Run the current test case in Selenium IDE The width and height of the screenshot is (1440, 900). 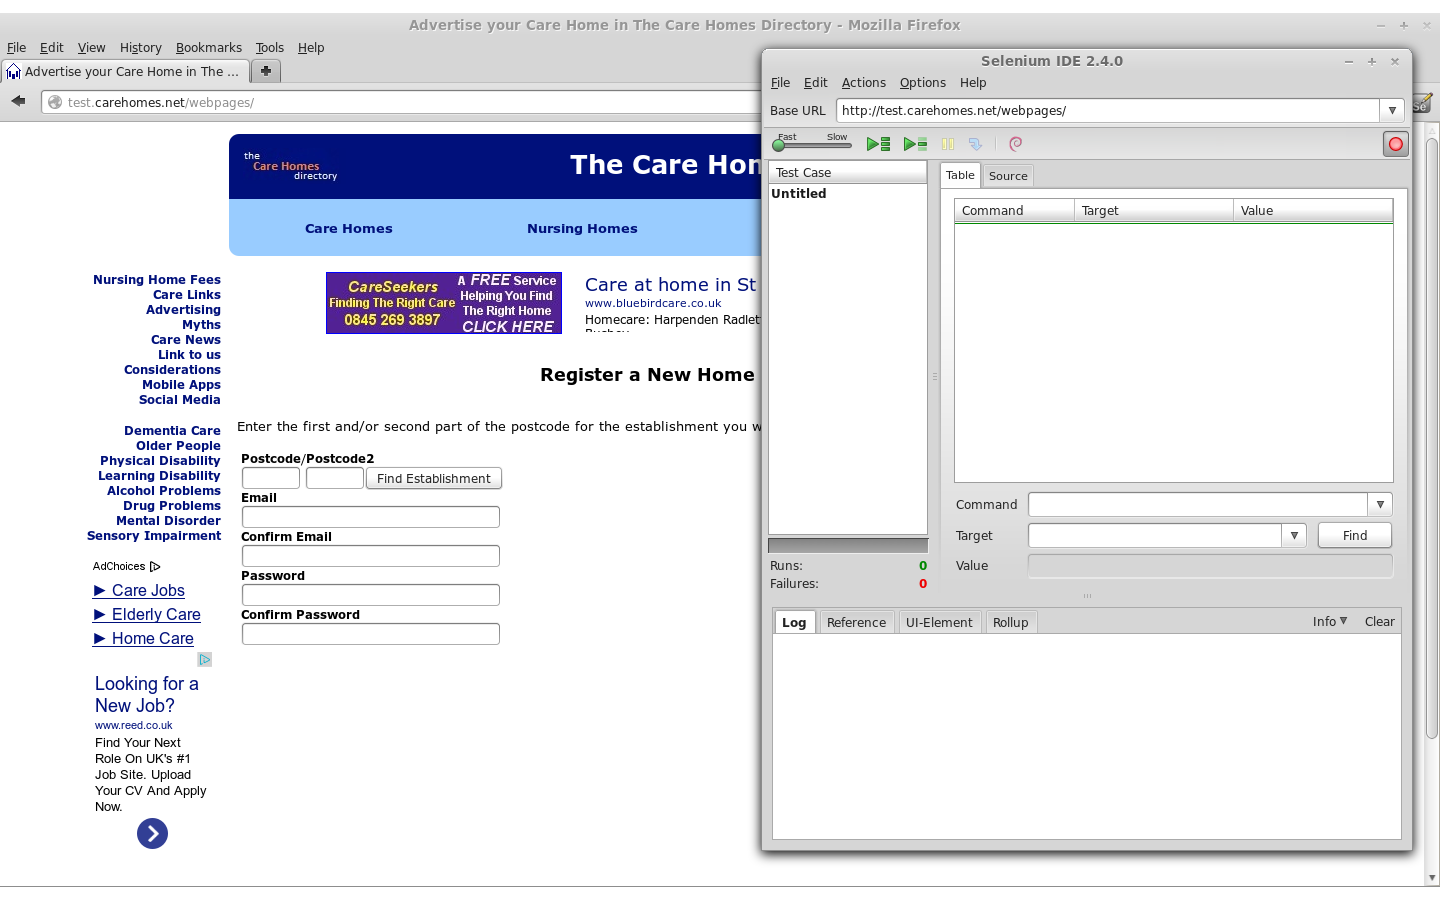pyautogui.click(x=913, y=144)
